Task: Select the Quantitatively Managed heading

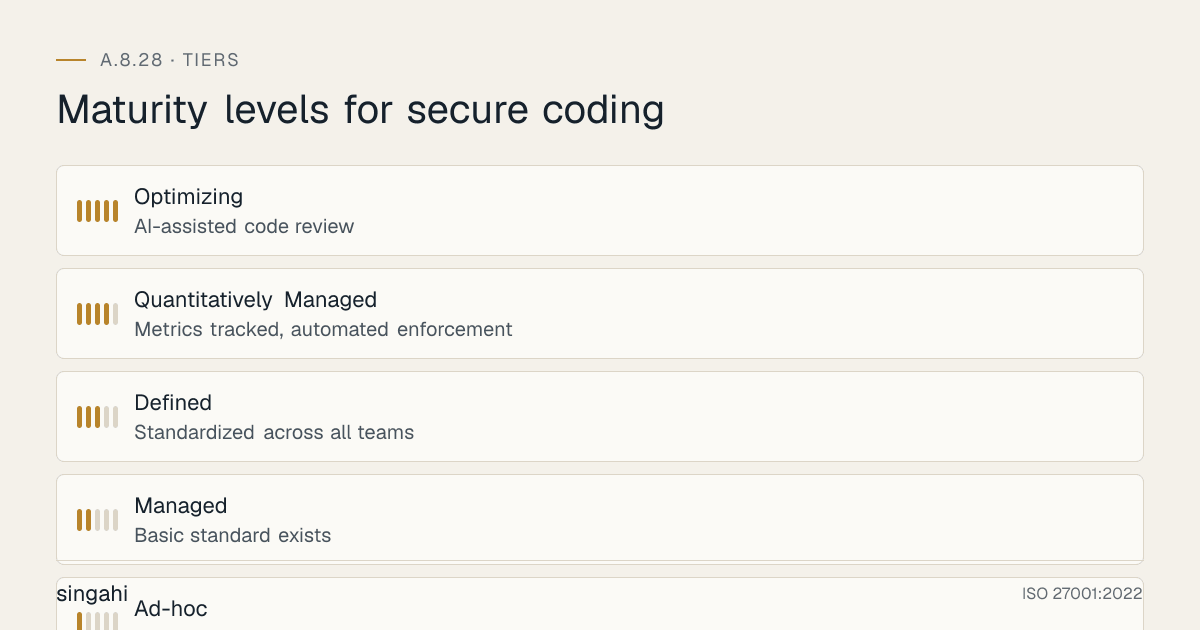Action: point(255,300)
